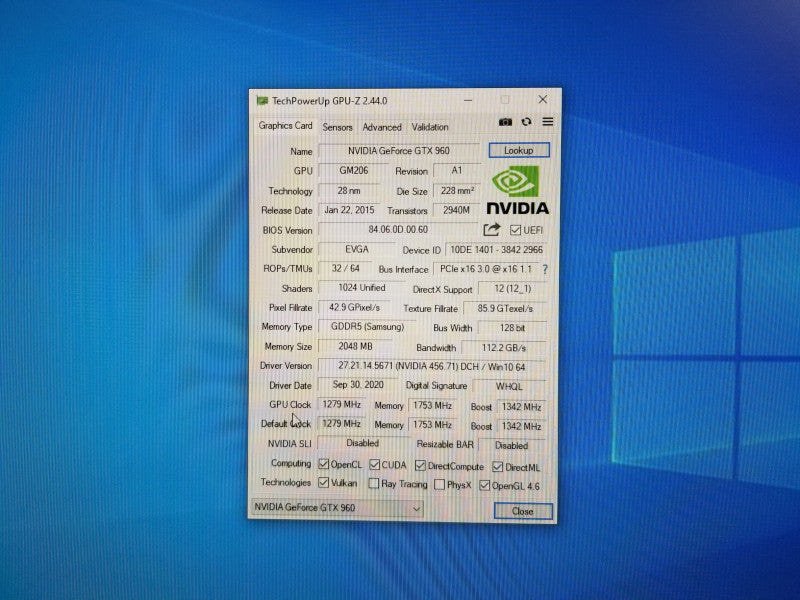Toggle the OpenGL 4.6 checkbox

[485, 485]
